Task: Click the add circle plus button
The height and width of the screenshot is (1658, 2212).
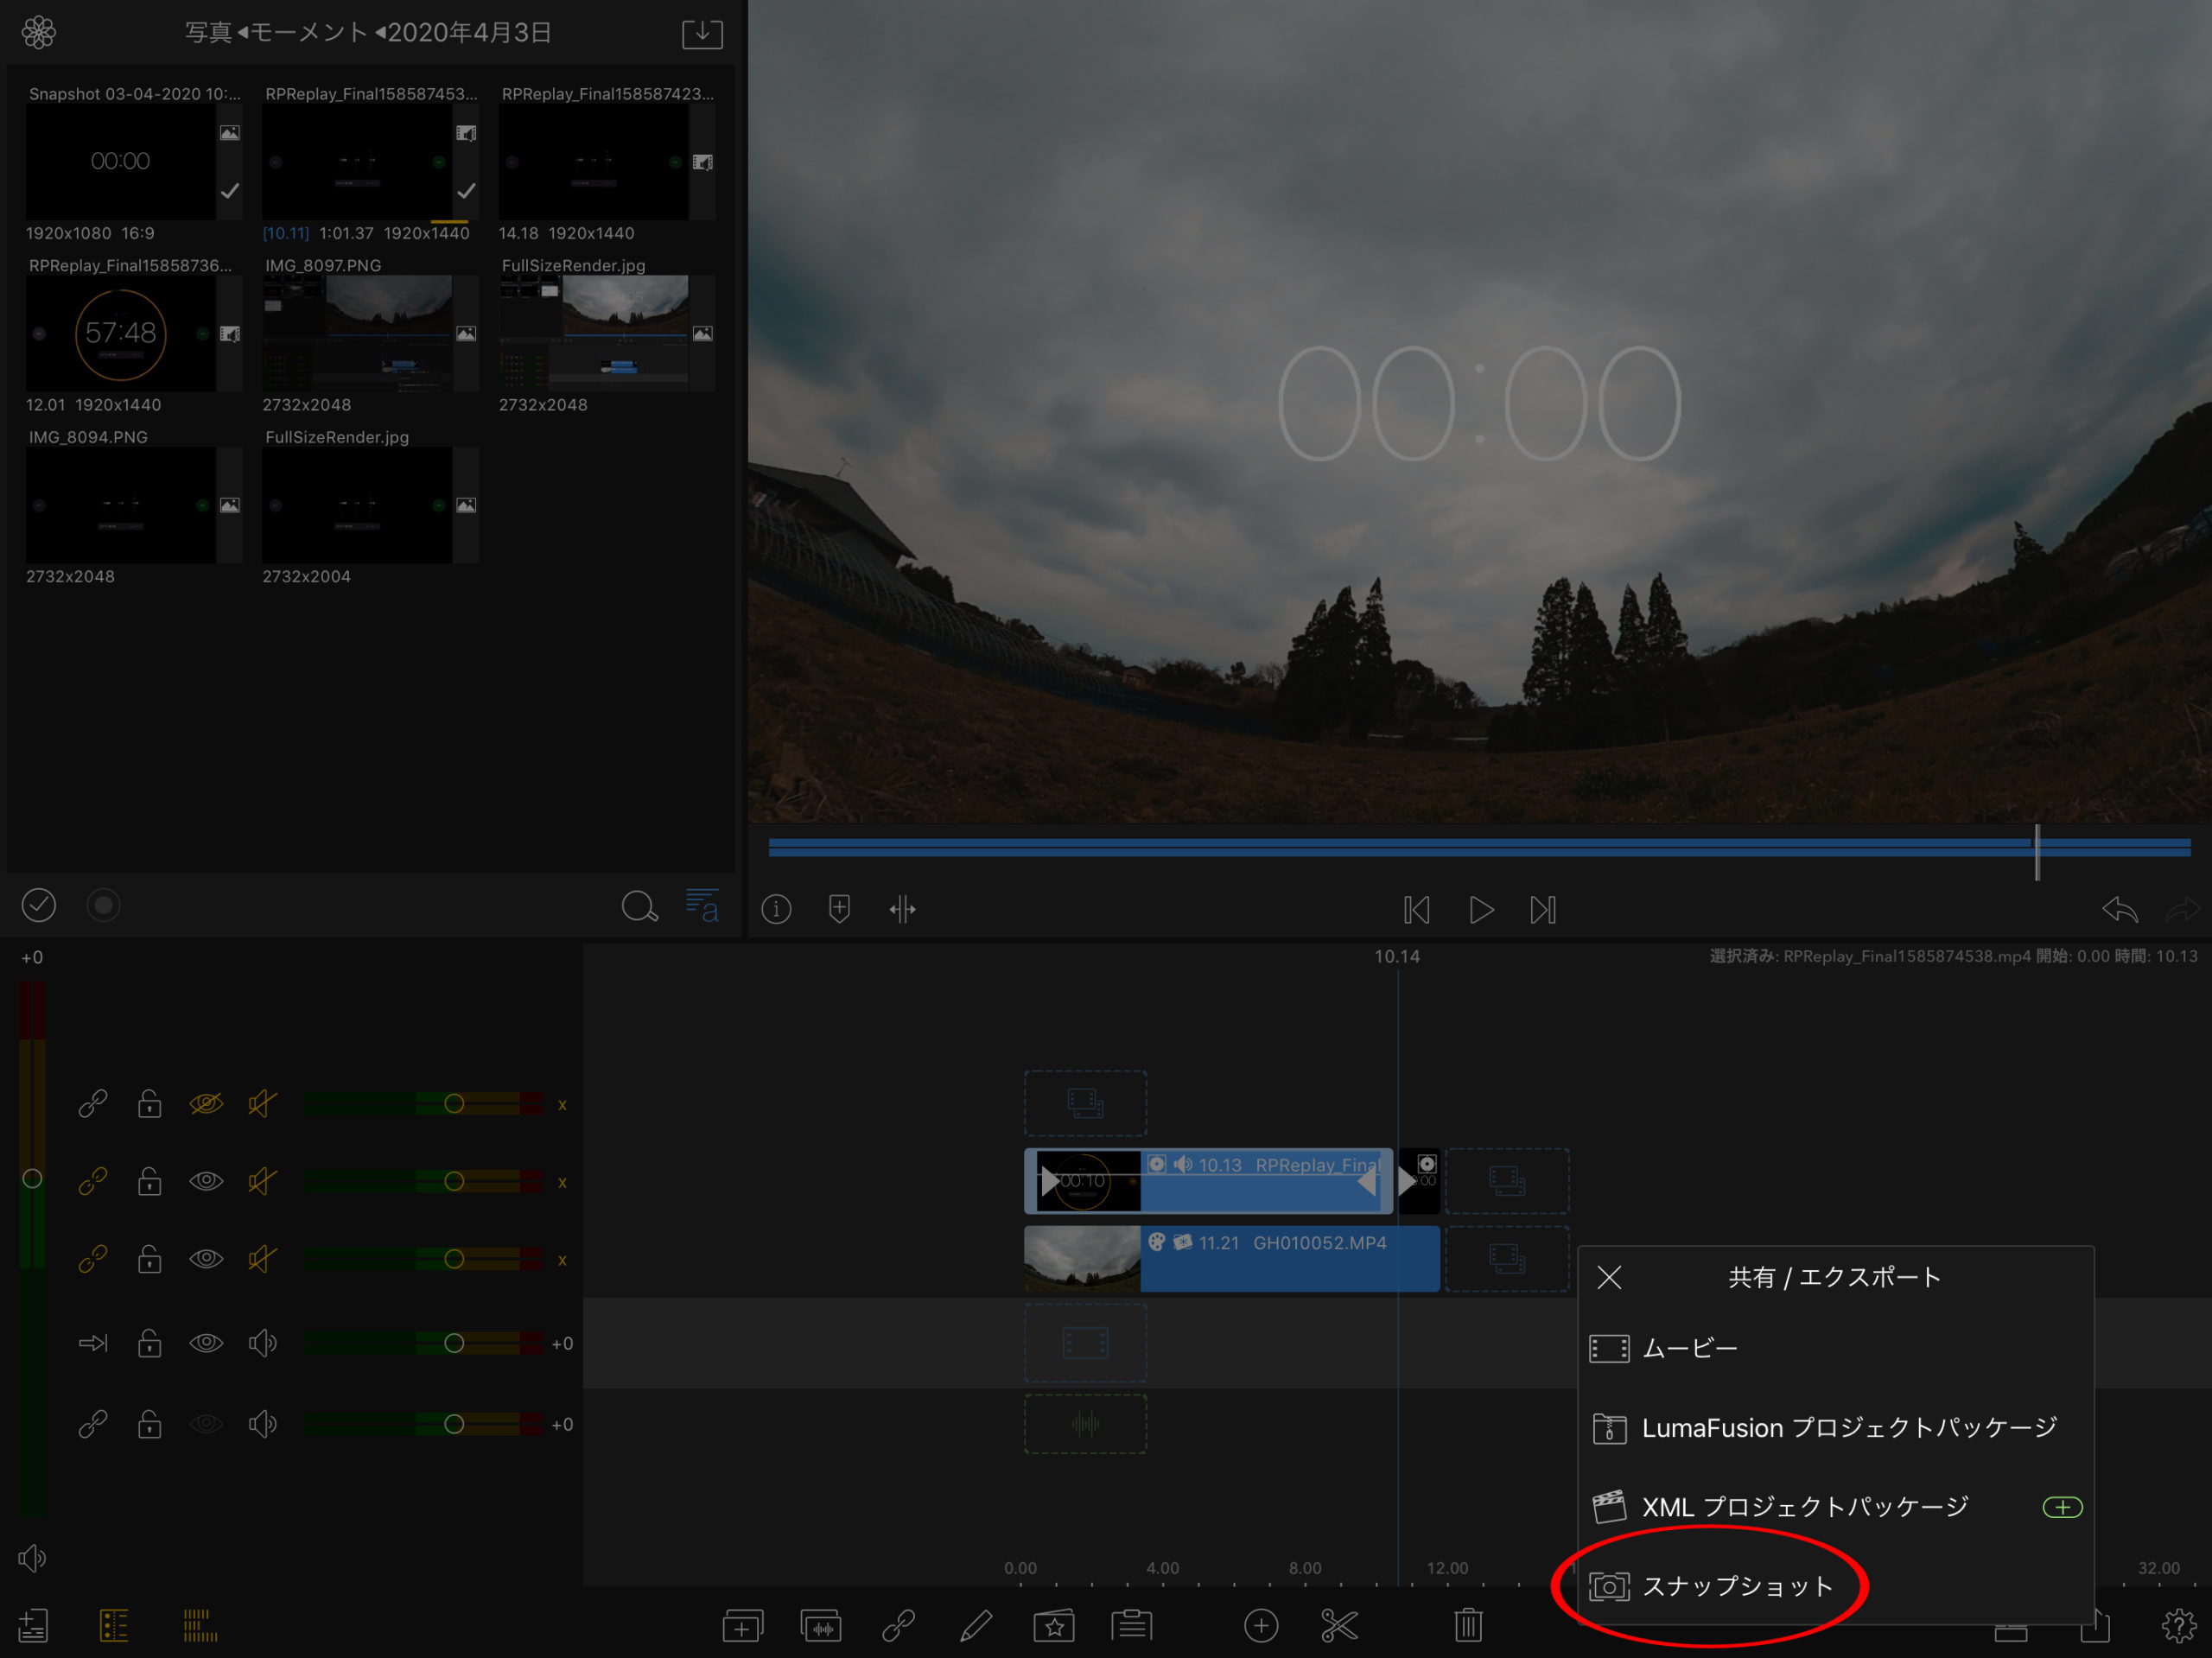Action: tap(1261, 1627)
